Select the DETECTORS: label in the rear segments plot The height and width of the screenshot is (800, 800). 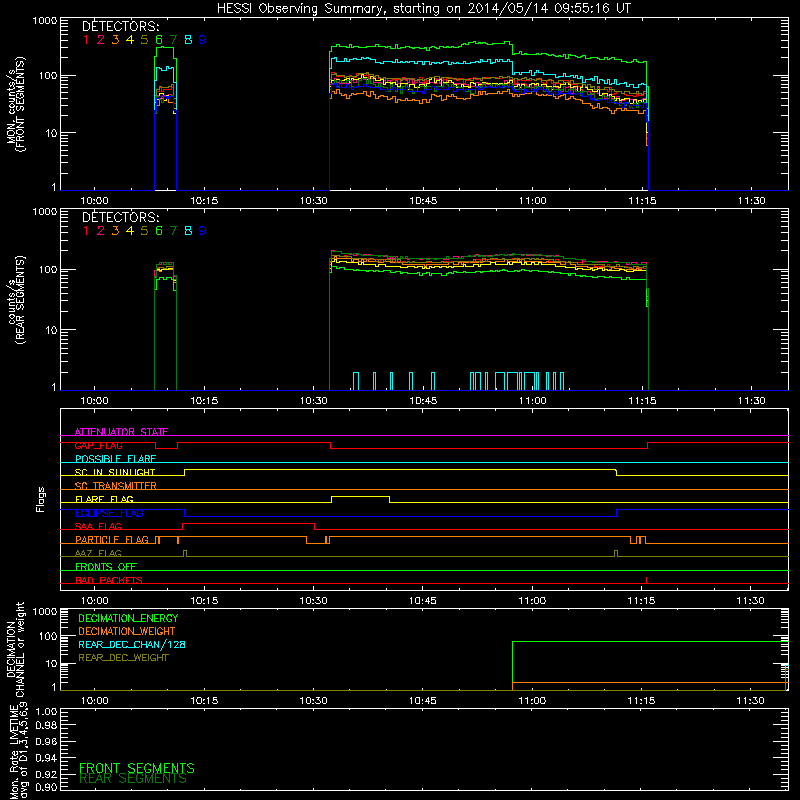(x=120, y=217)
